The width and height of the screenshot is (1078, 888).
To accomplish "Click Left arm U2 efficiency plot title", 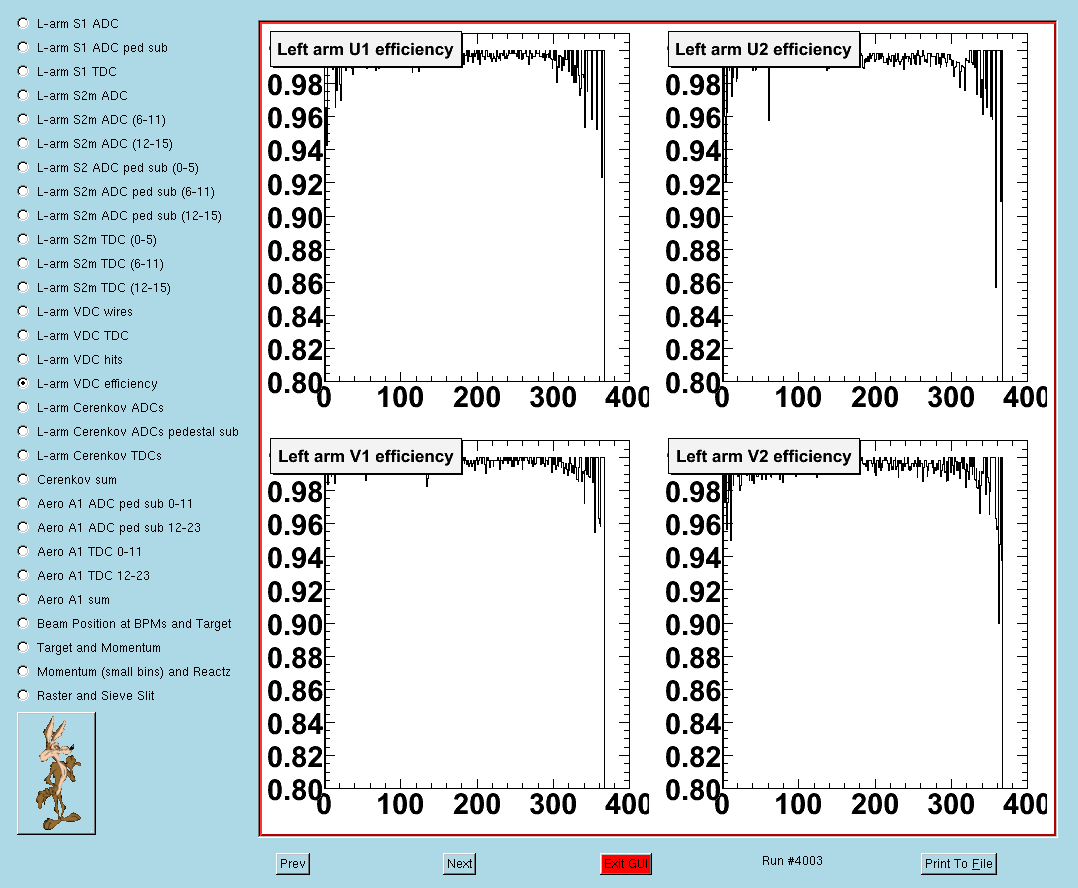I will coord(763,49).
